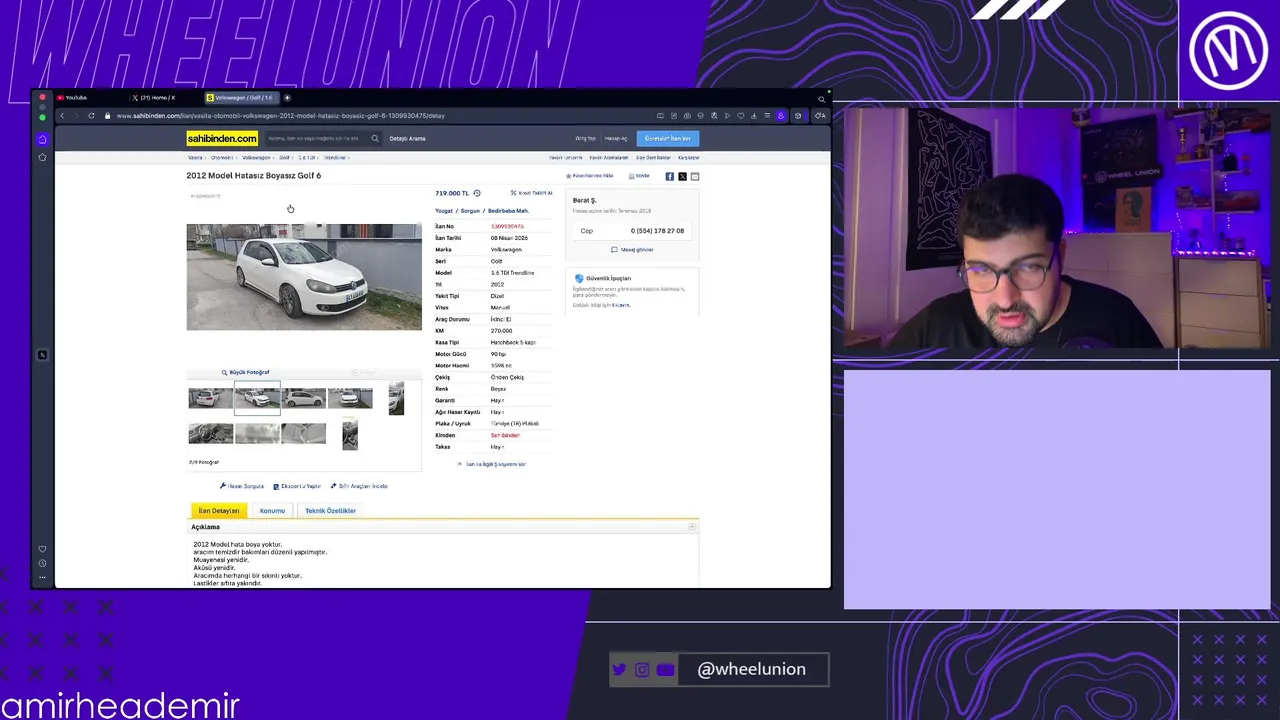
Task: Select the interior steering wheel thumbnail
Action: pyautogui.click(x=210, y=434)
